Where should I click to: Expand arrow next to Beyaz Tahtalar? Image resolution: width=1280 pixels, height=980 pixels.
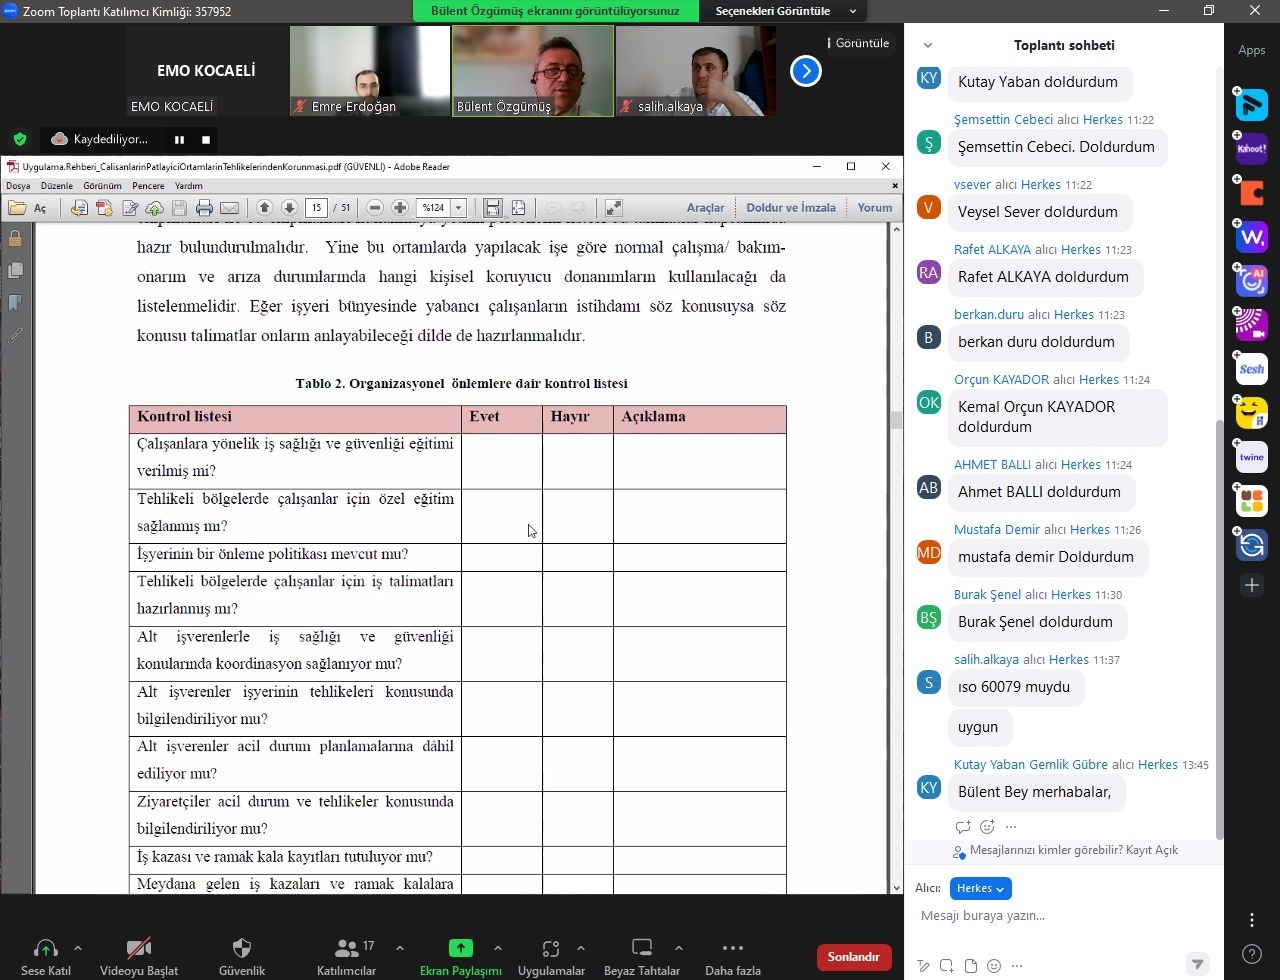pos(678,948)
